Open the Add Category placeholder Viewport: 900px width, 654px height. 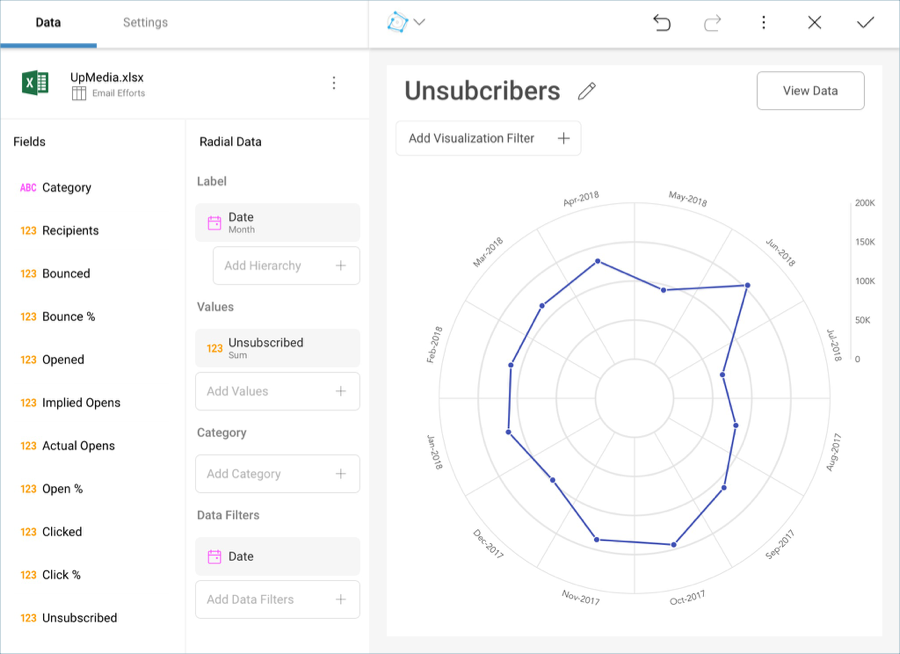[277, 474]
